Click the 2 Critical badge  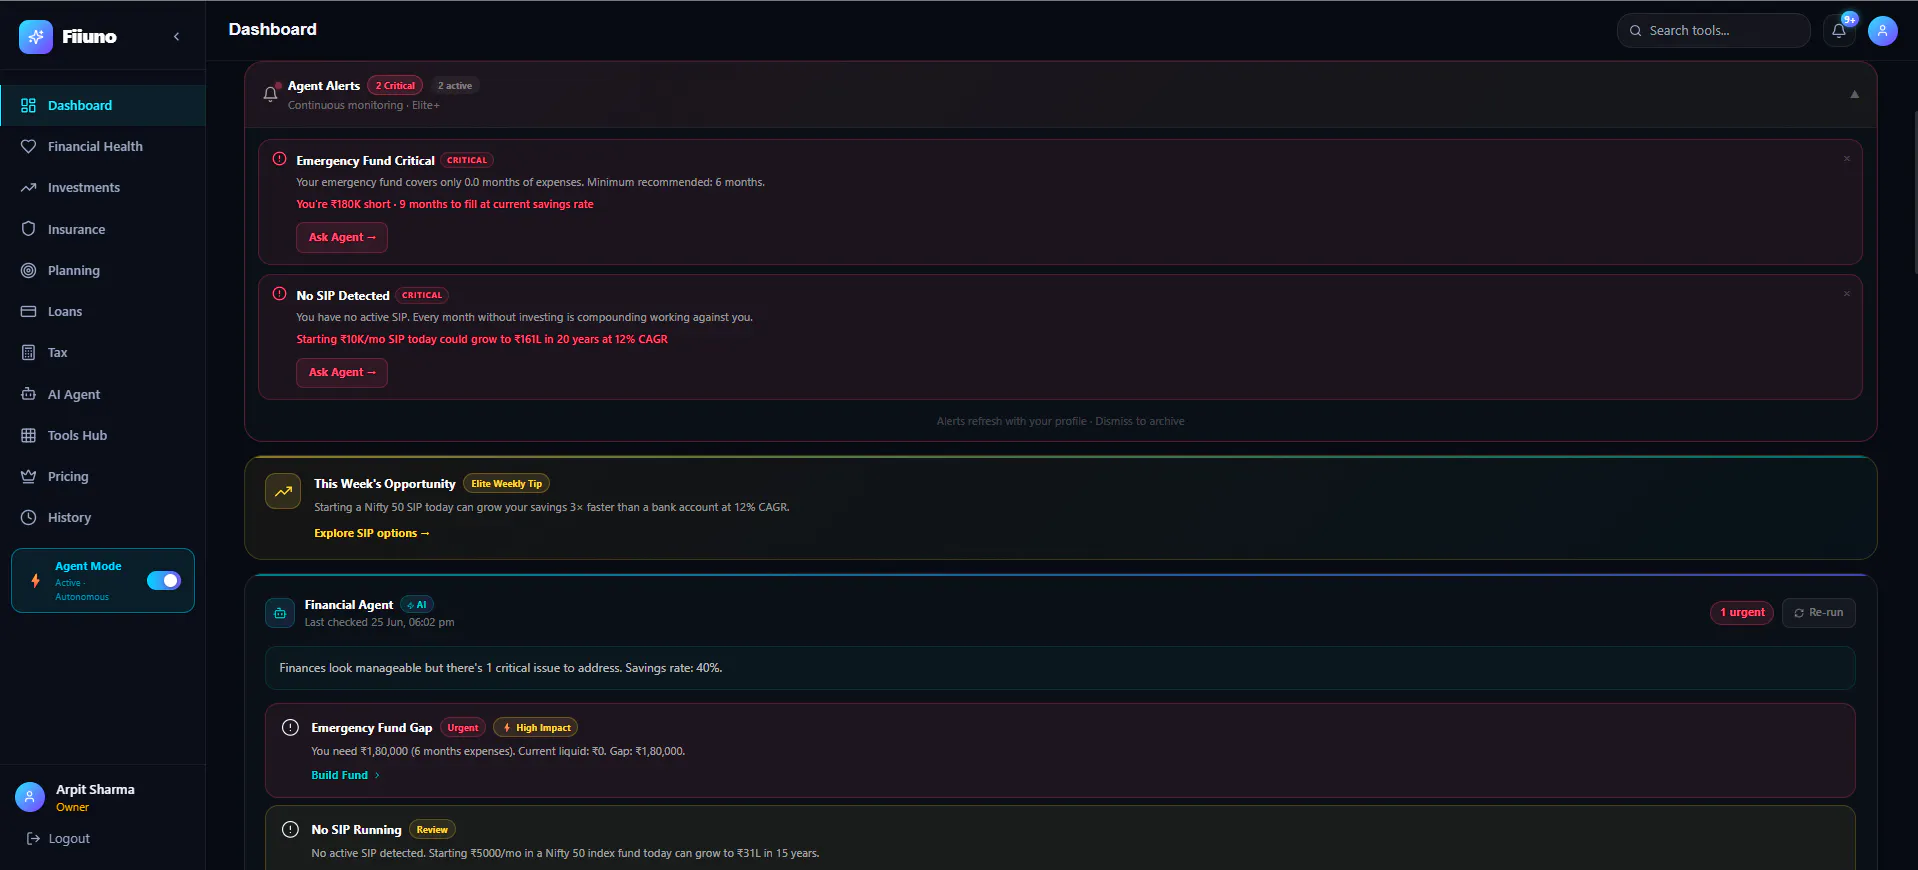pyautogui.click(x=395, y=86)
